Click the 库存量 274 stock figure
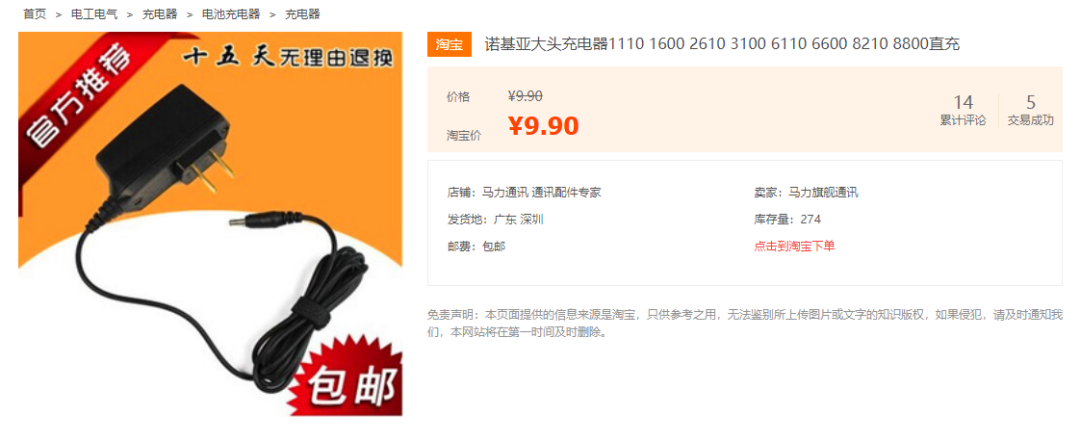Screen dimensions: 1080x442 (x=787, y=220)
